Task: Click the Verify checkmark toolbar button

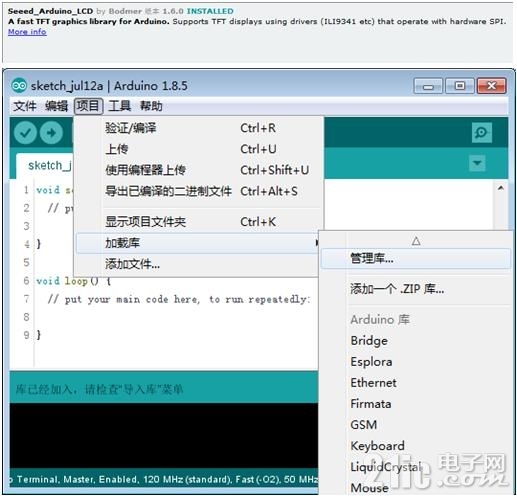Action: pyautogui.click(x=25, y=133)
